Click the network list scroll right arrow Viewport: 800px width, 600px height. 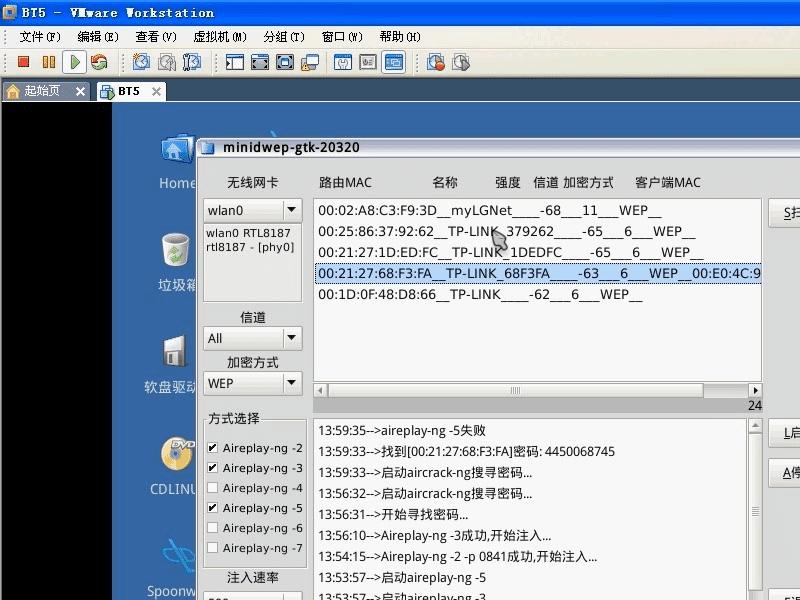pyautogui.click(x=755, y=390)
